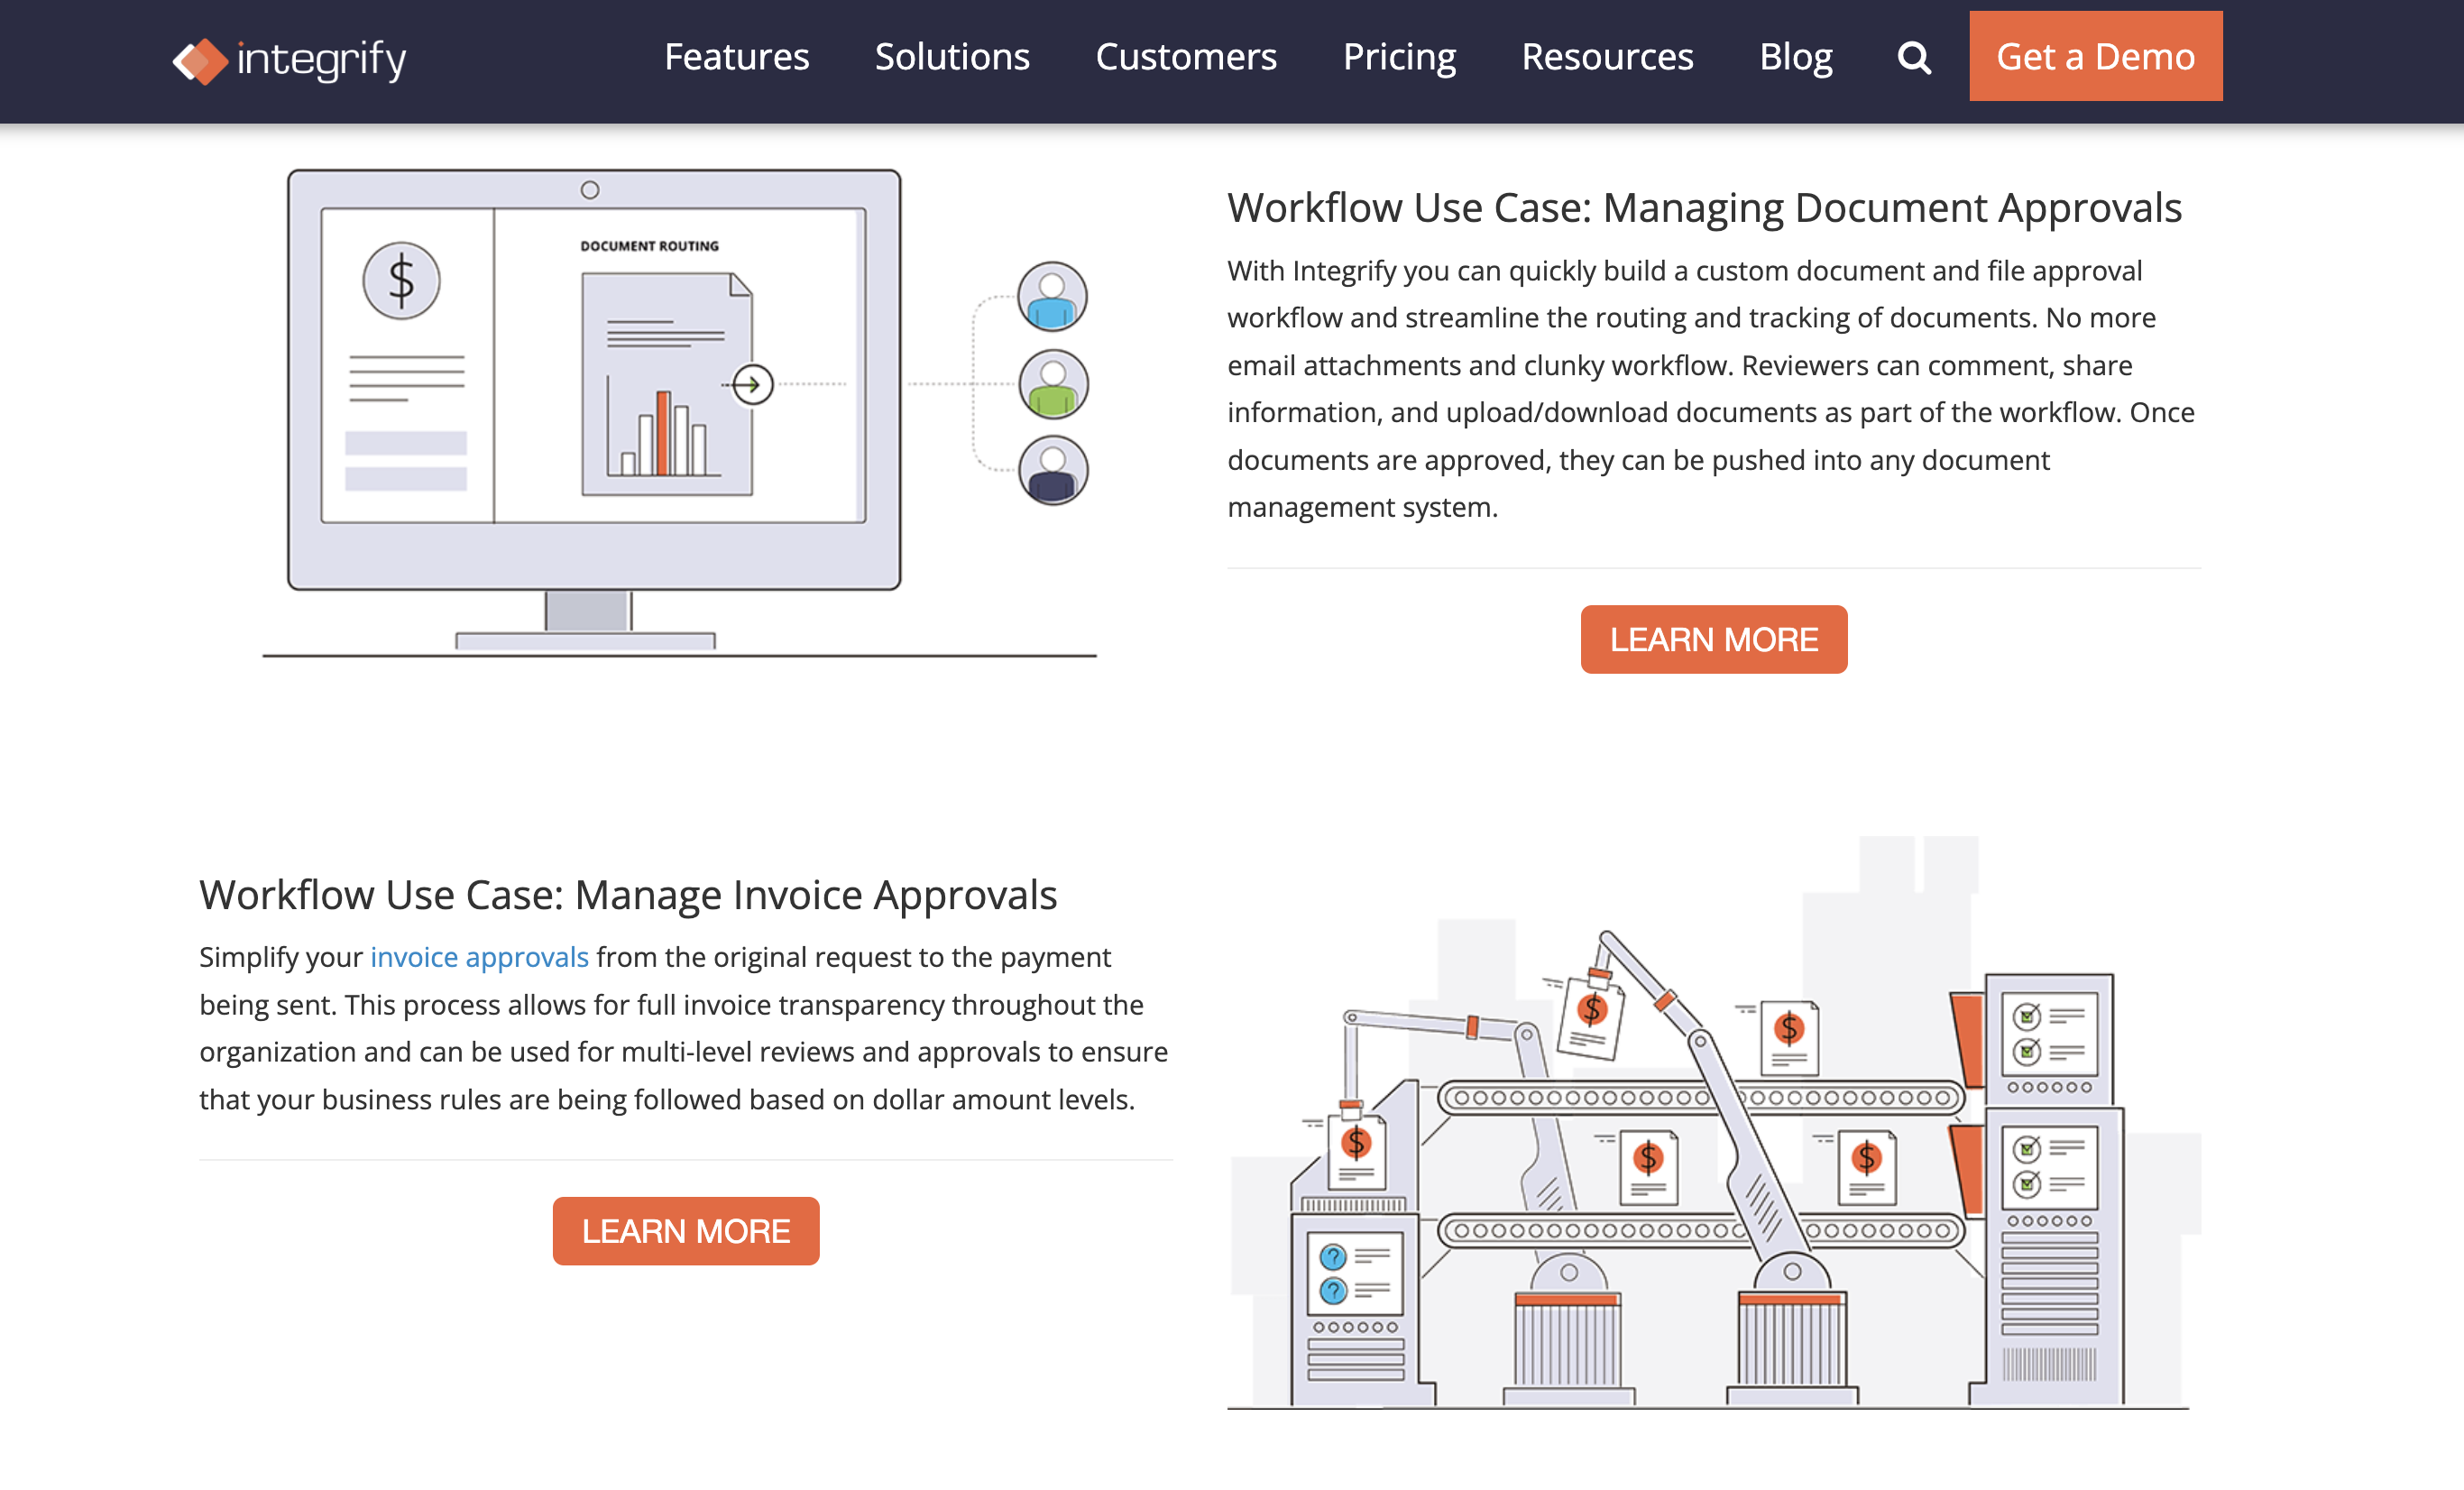Click the blue user avatar icon

(x=1052, y=297)
